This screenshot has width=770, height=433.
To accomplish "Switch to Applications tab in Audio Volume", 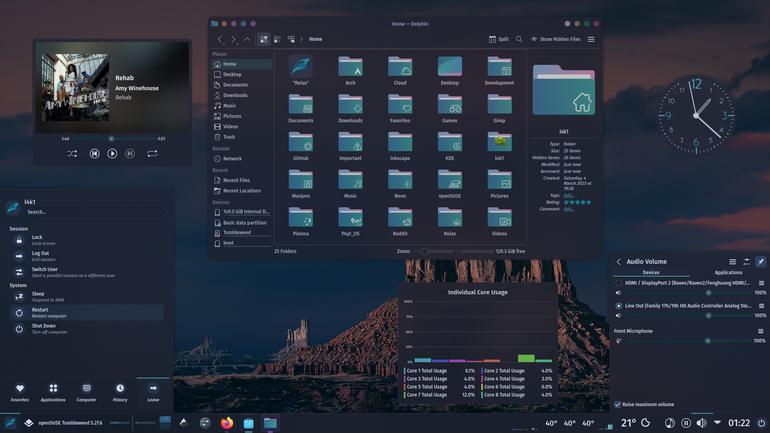I will pyautogui.click(x=728, y=272).
